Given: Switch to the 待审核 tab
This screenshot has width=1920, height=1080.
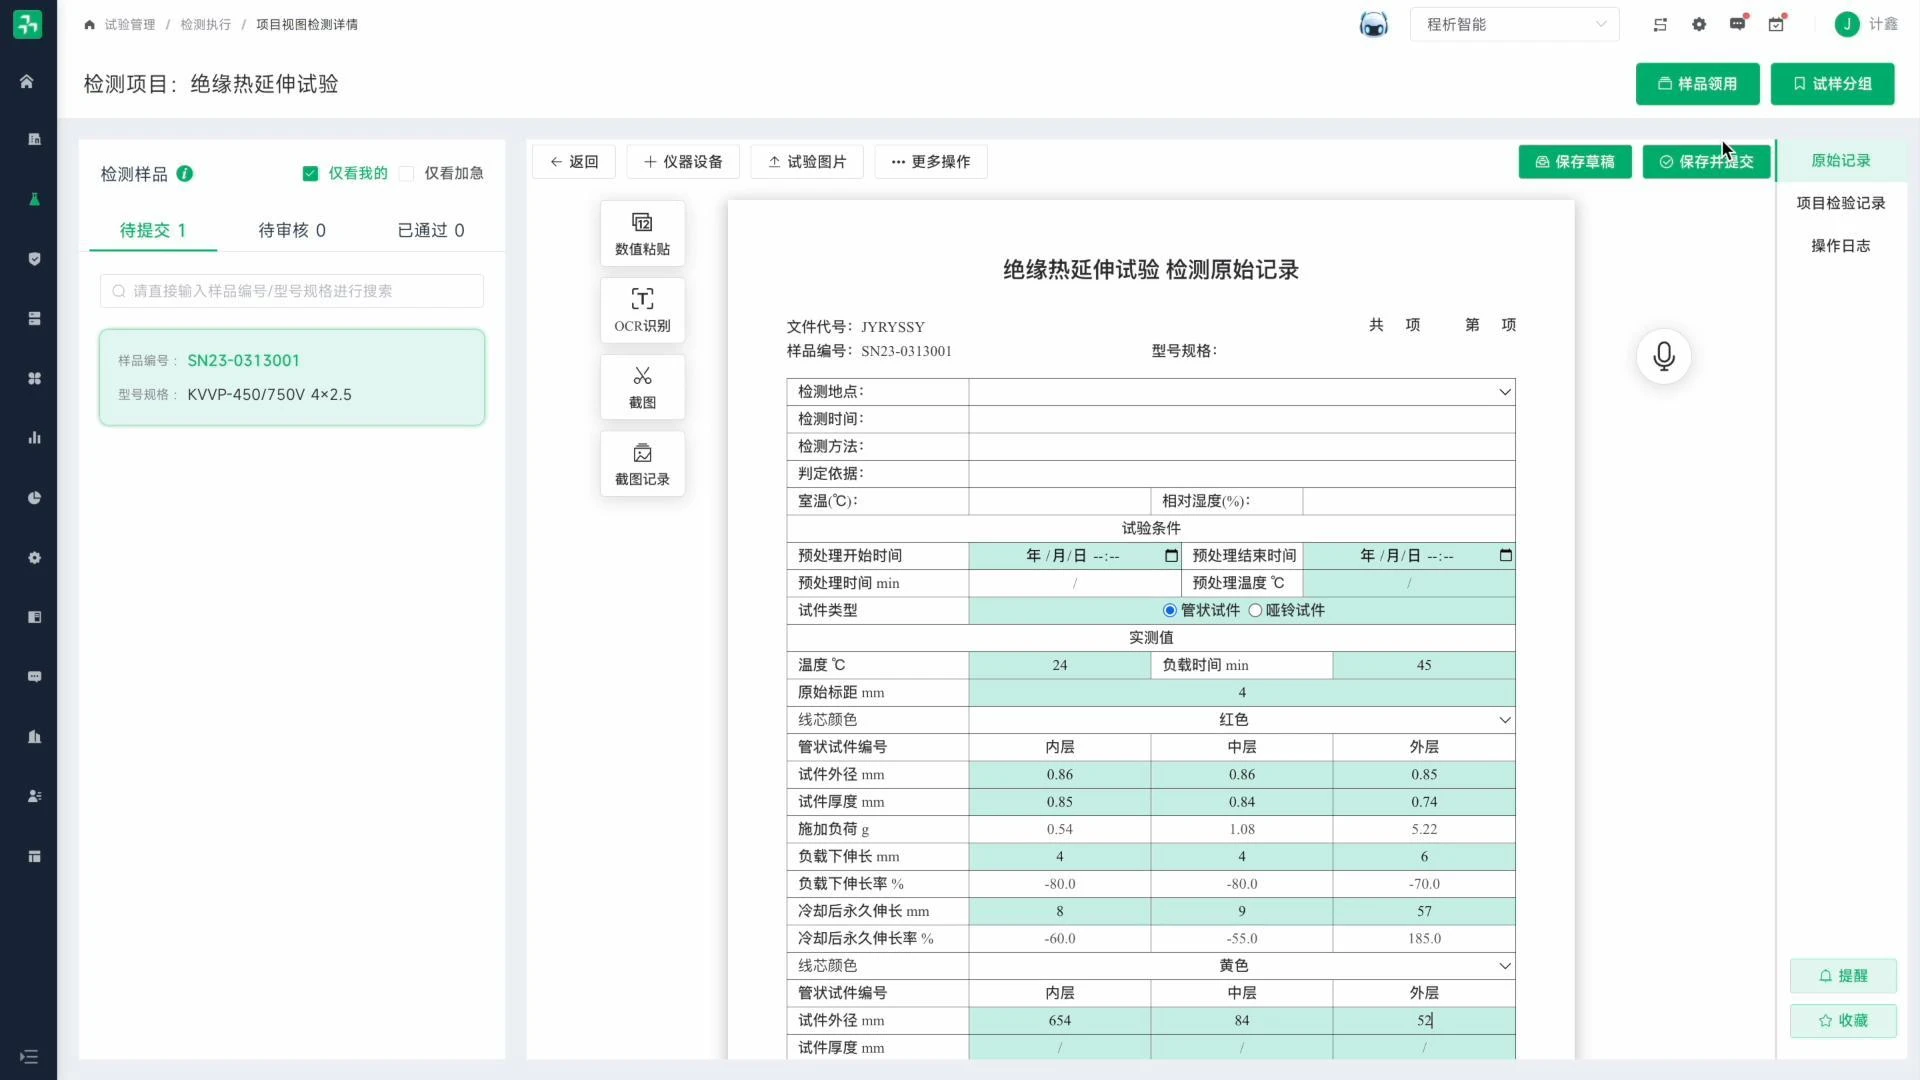Looking at the screenshot, I should pos(290,230).
